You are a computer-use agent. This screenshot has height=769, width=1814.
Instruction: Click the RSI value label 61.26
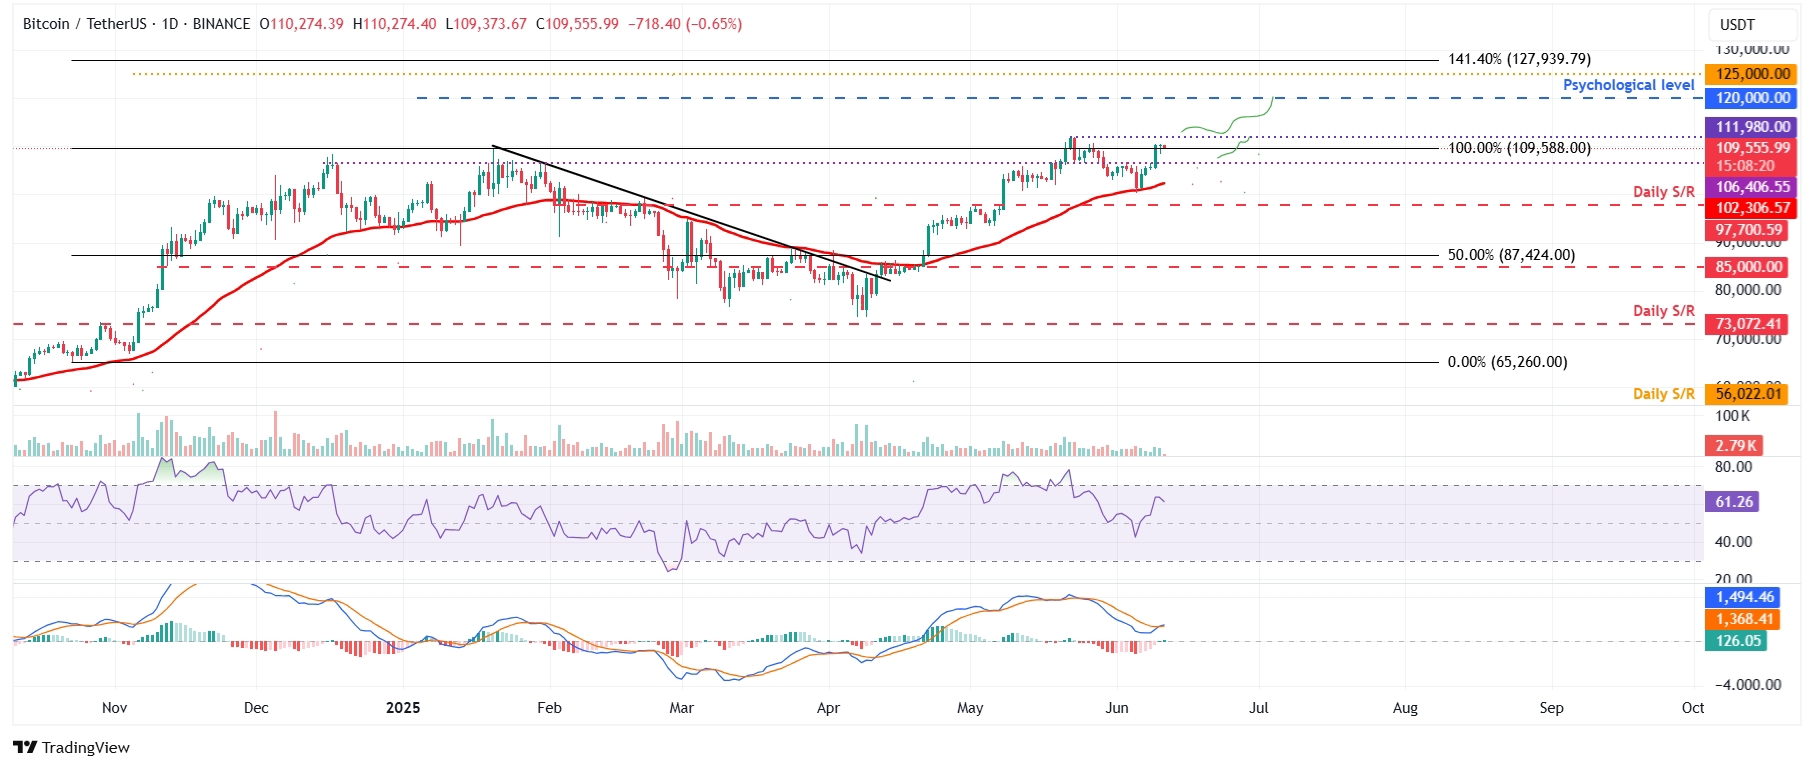1733,502
